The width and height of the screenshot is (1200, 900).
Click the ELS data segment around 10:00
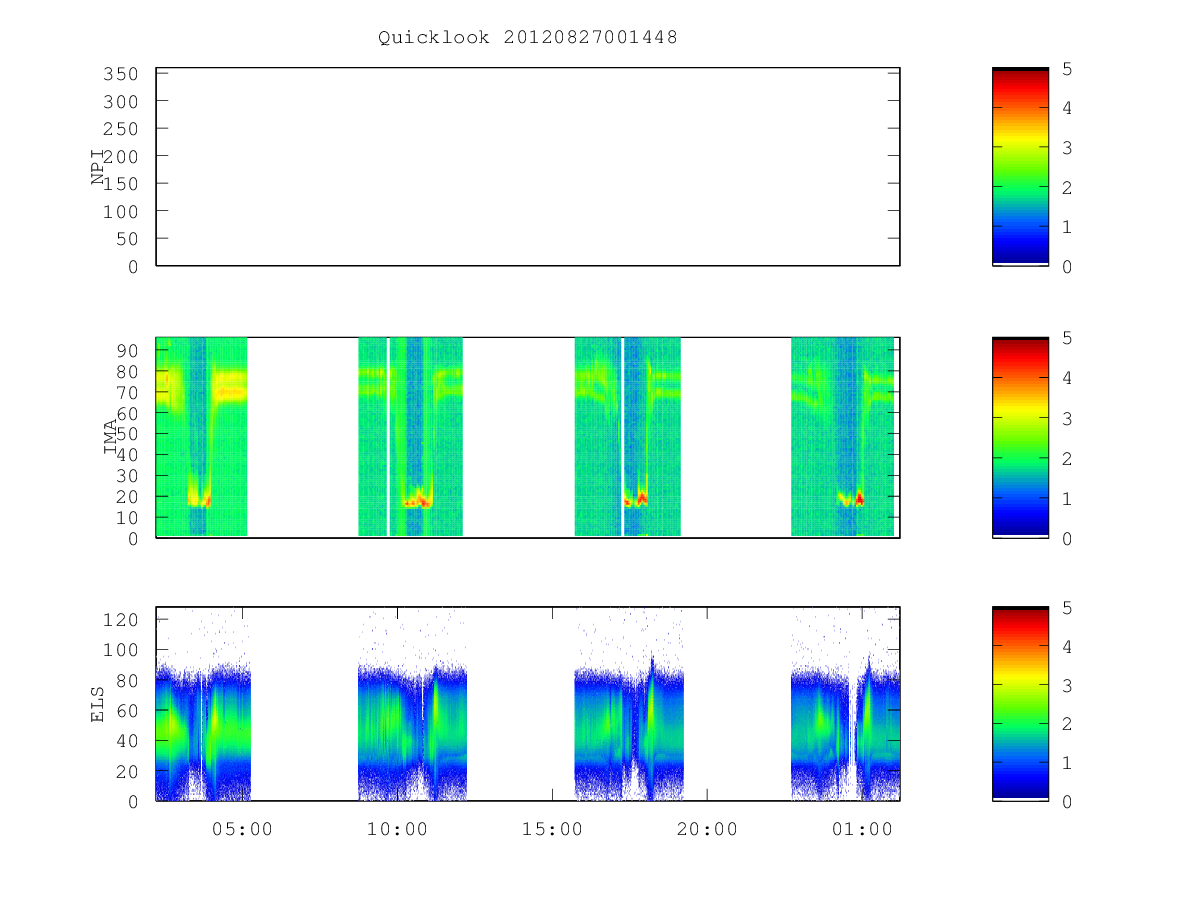[412, 704]
